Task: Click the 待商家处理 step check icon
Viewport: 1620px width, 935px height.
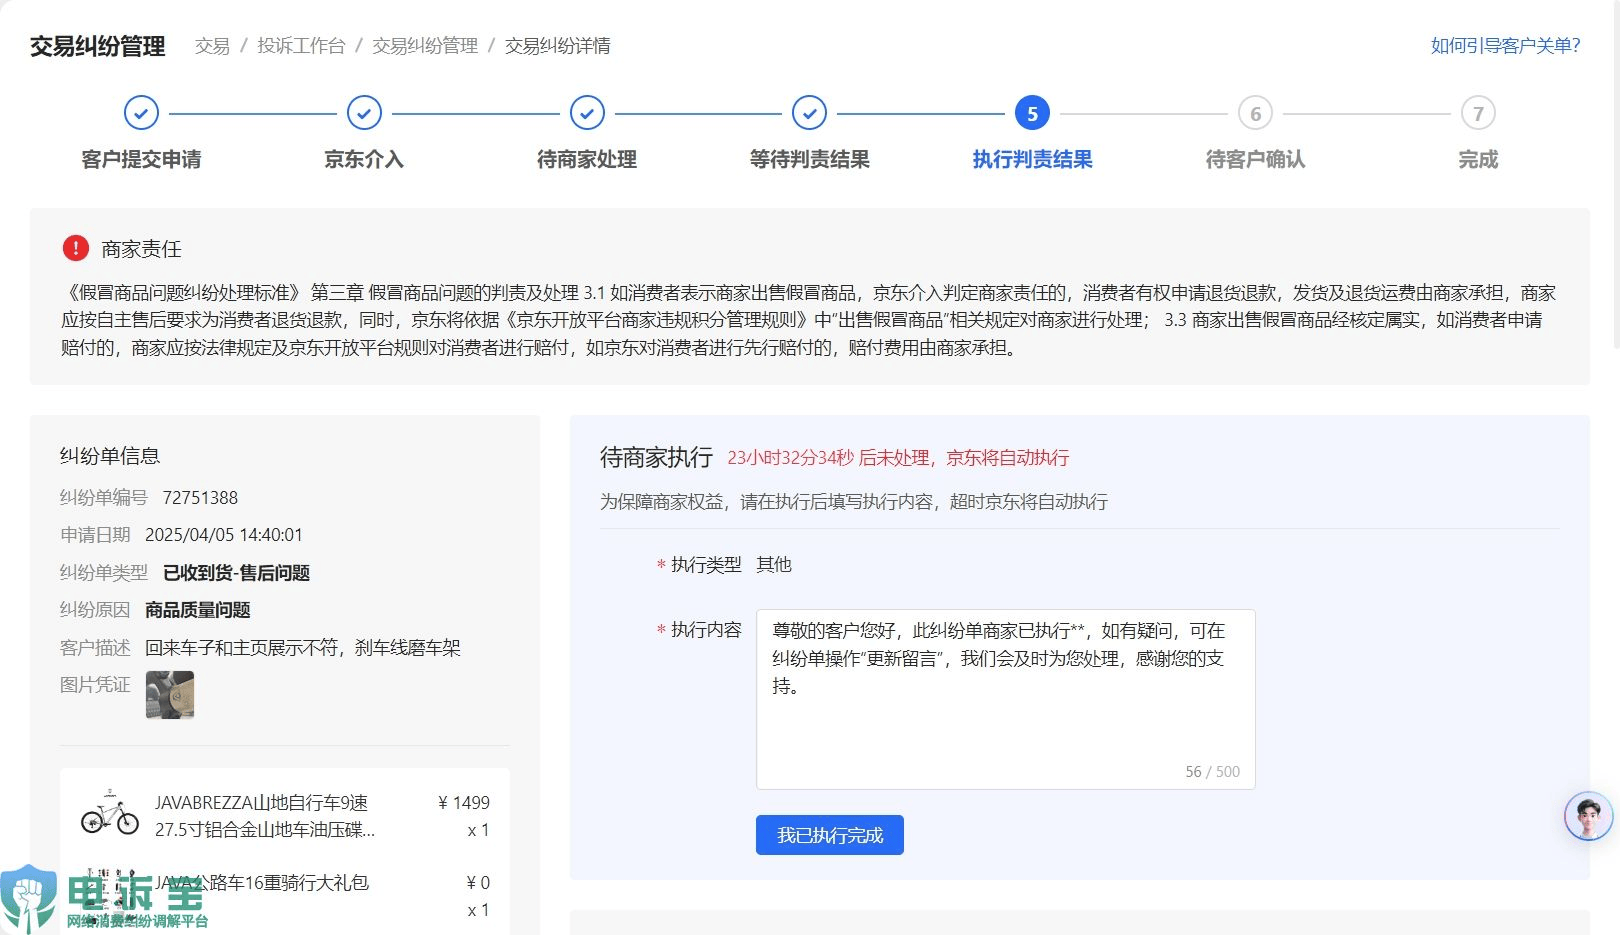Action: click(586, 113)
